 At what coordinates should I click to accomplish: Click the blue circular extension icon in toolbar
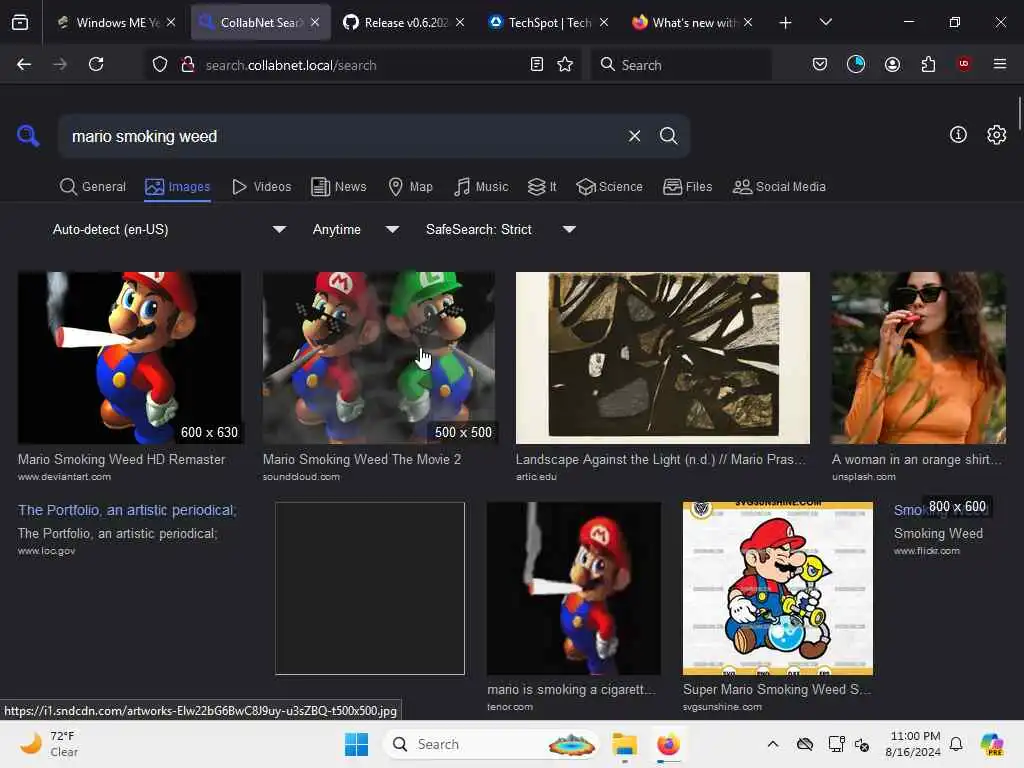(856, 64)
